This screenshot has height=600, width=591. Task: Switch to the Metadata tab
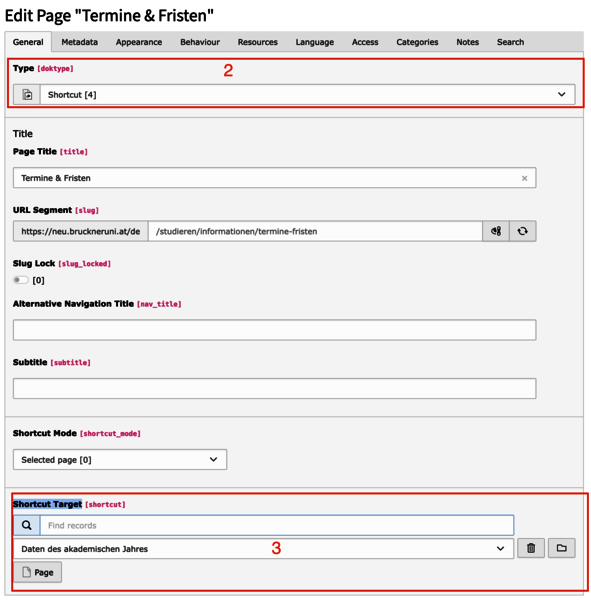pos(80,42)
